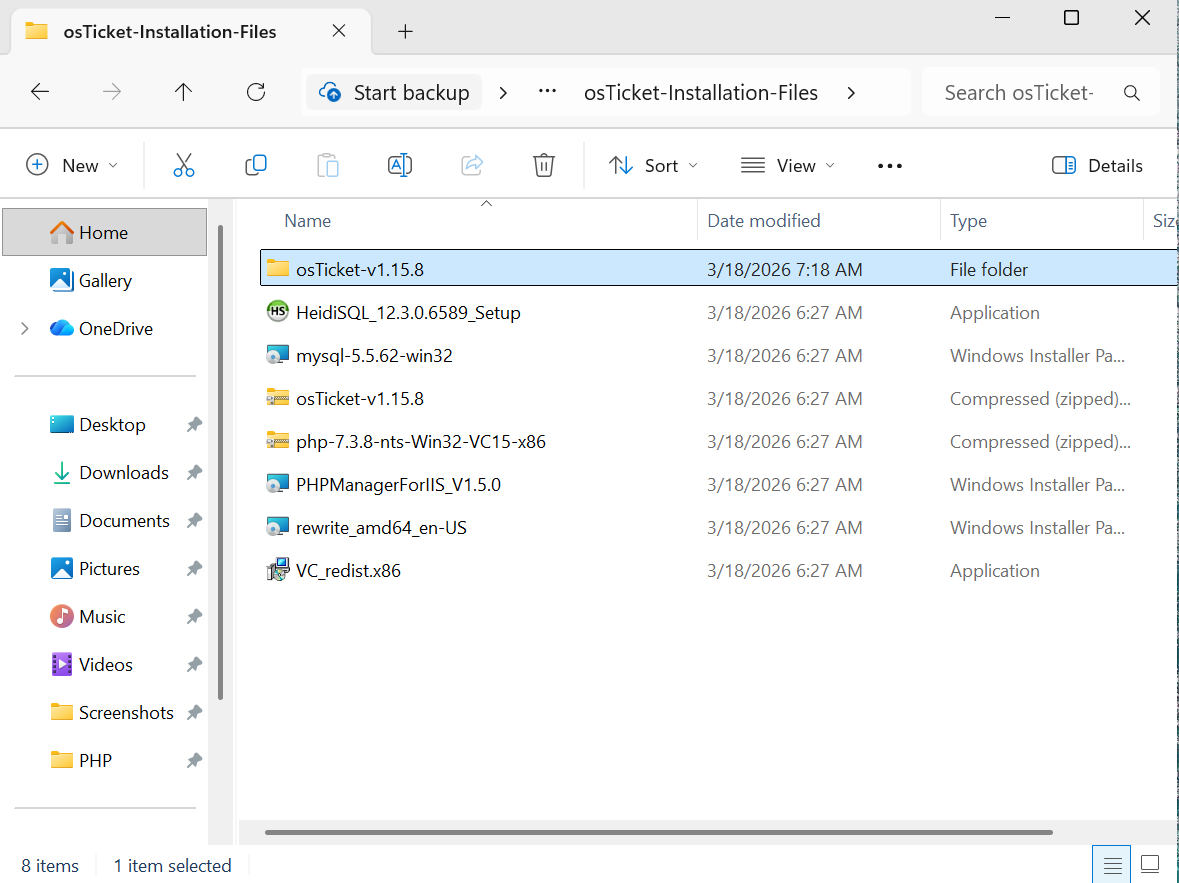1179x883 pixels.
Task: Click the pin icon beside Downloads
Action: click(x=194, y=472)
